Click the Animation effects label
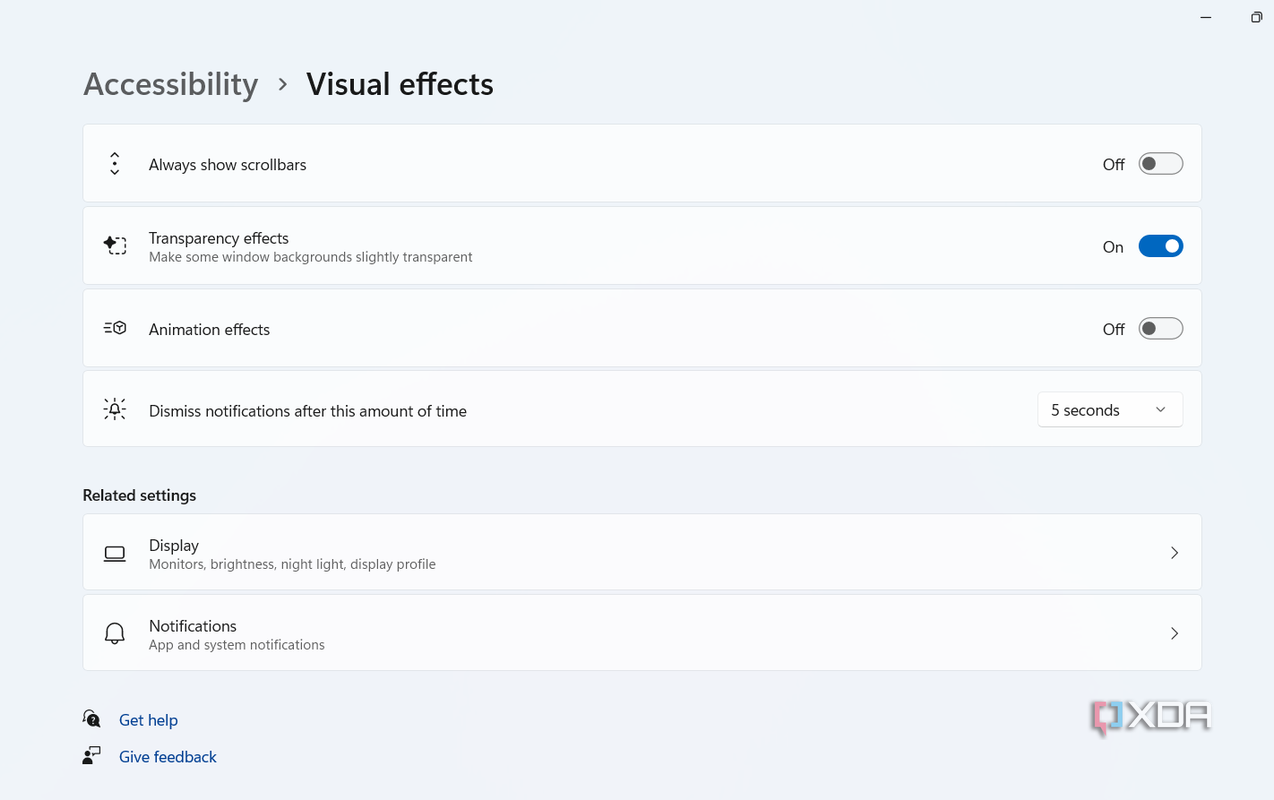This screenshot has height=800, width=1274. (210, 330)
